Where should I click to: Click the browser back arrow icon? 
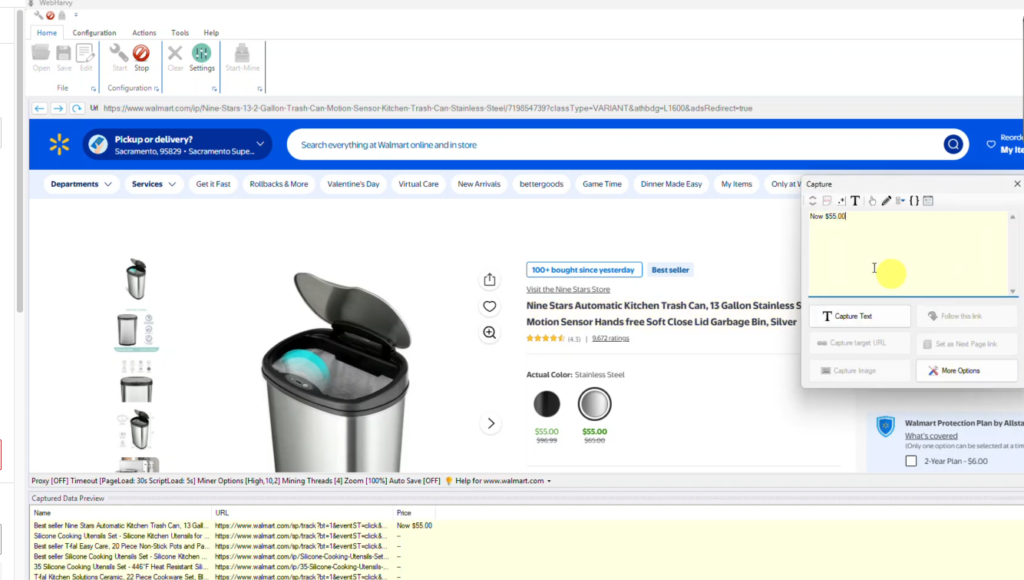tap(39, 107)
